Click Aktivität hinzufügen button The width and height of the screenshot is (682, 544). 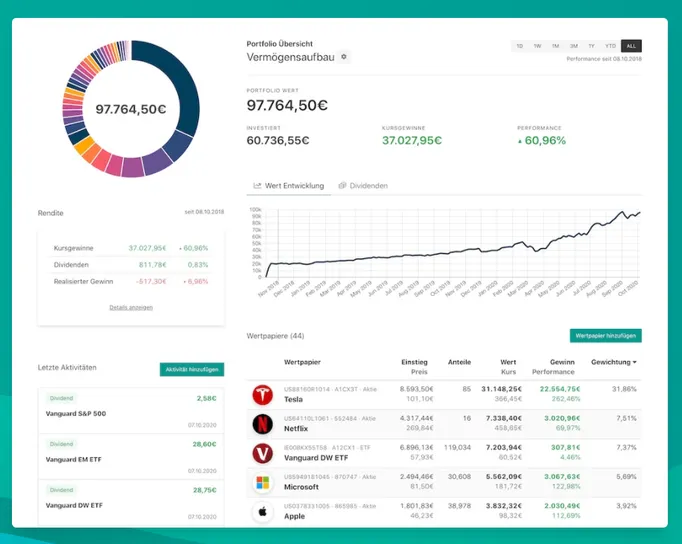click(192, 370)
